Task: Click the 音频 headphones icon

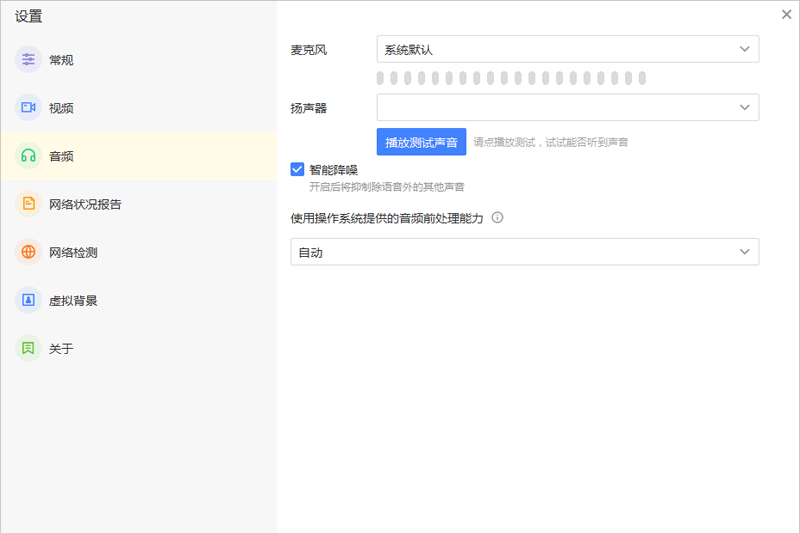Action: (29, 156)
